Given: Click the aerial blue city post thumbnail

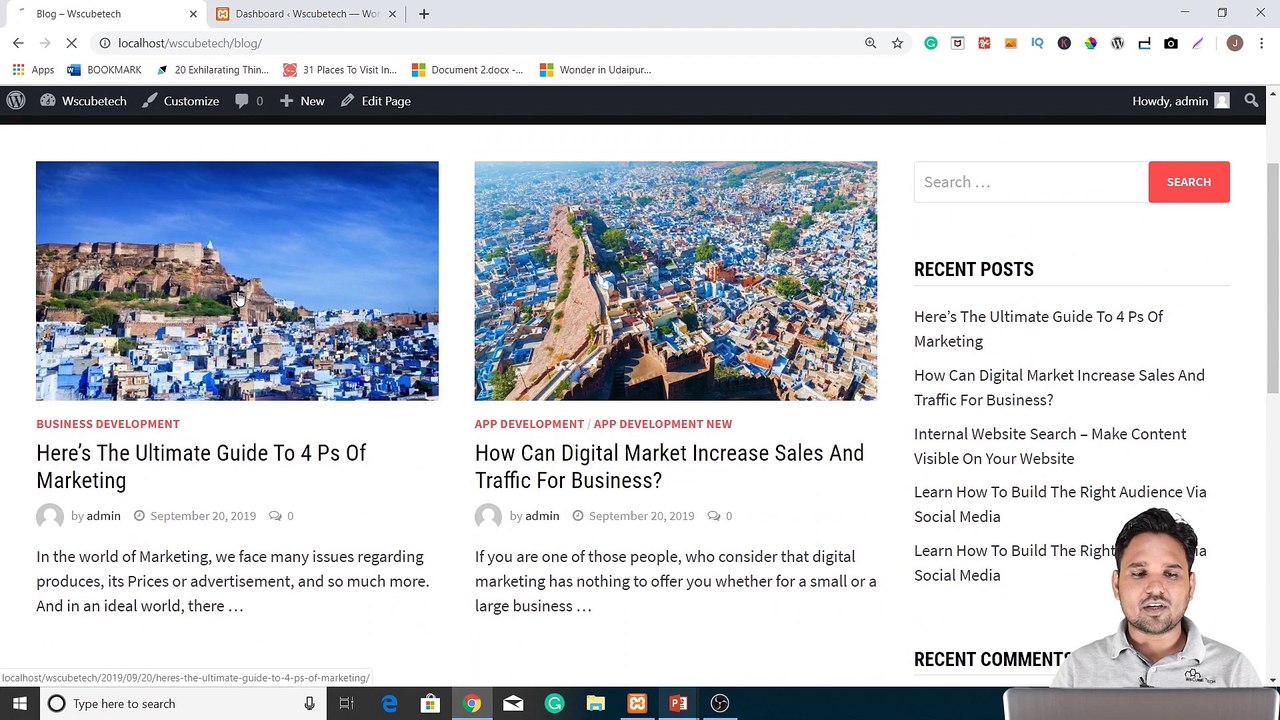Looking at the screenshot, I should pos(676,281).
